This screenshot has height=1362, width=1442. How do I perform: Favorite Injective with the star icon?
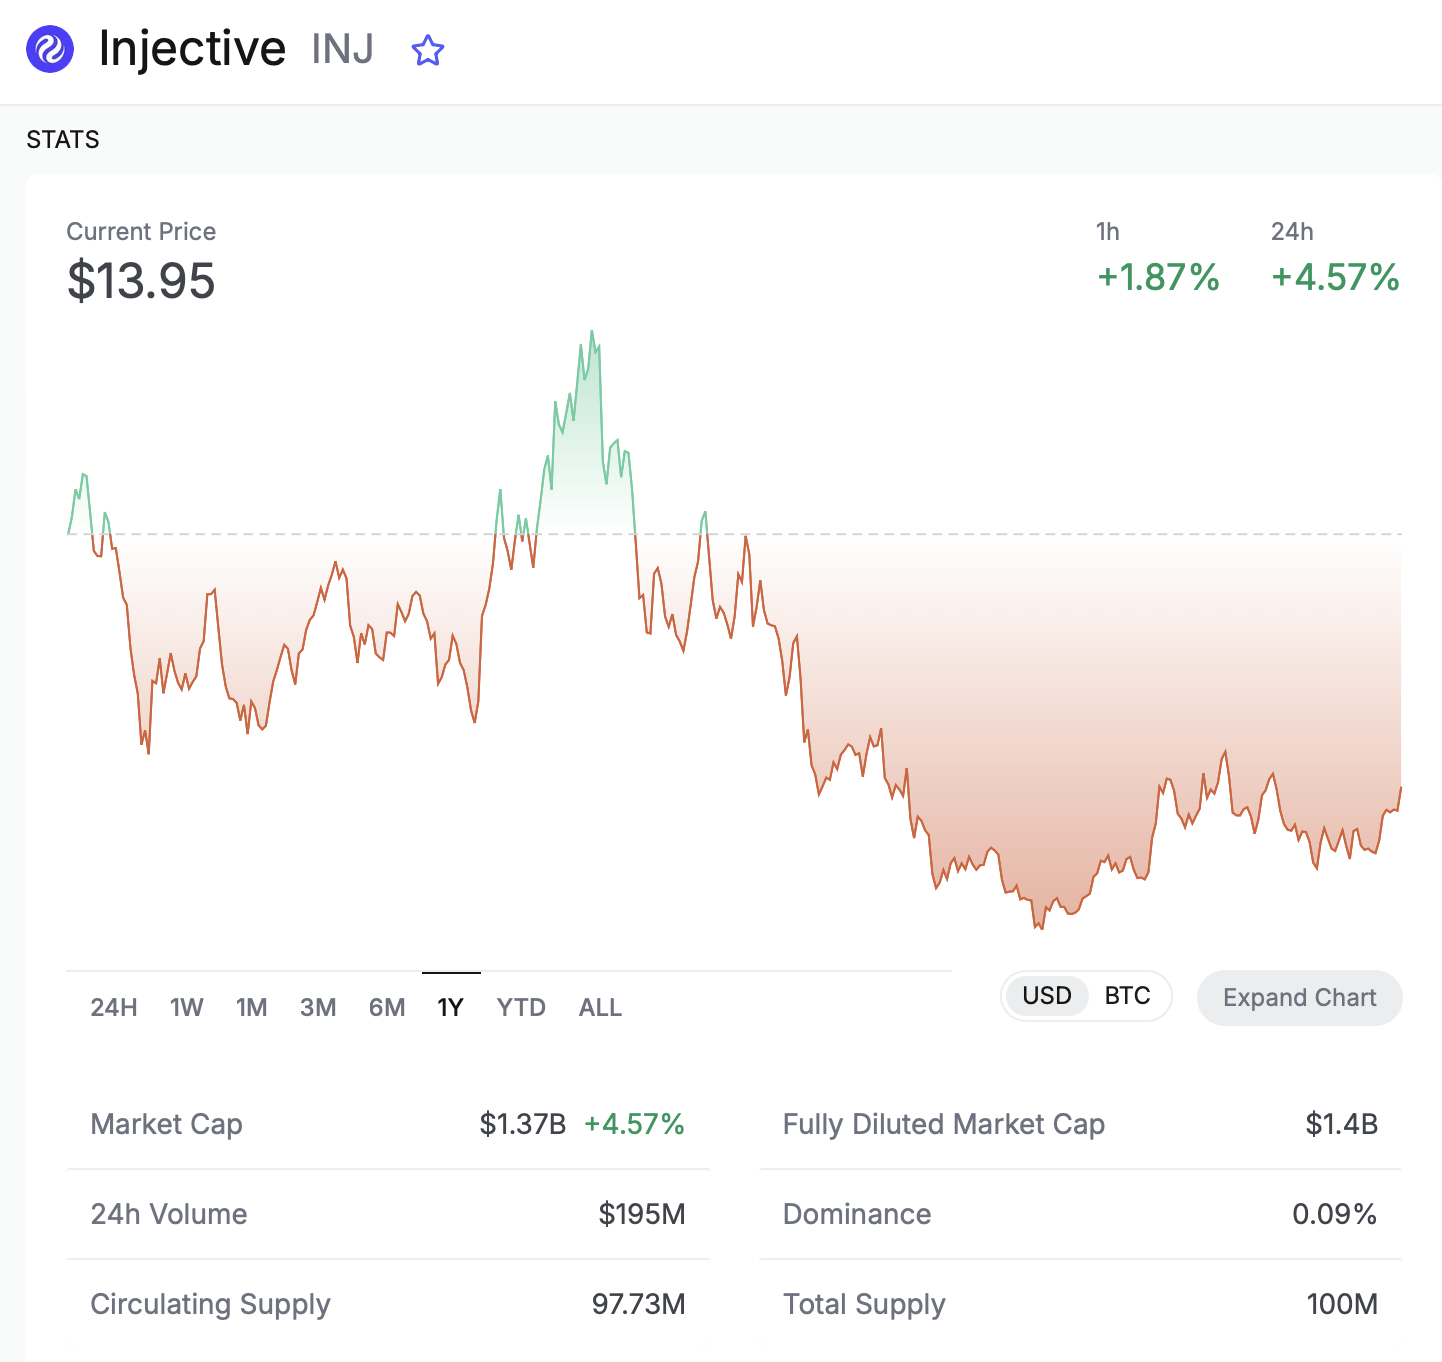coord(428,50)
